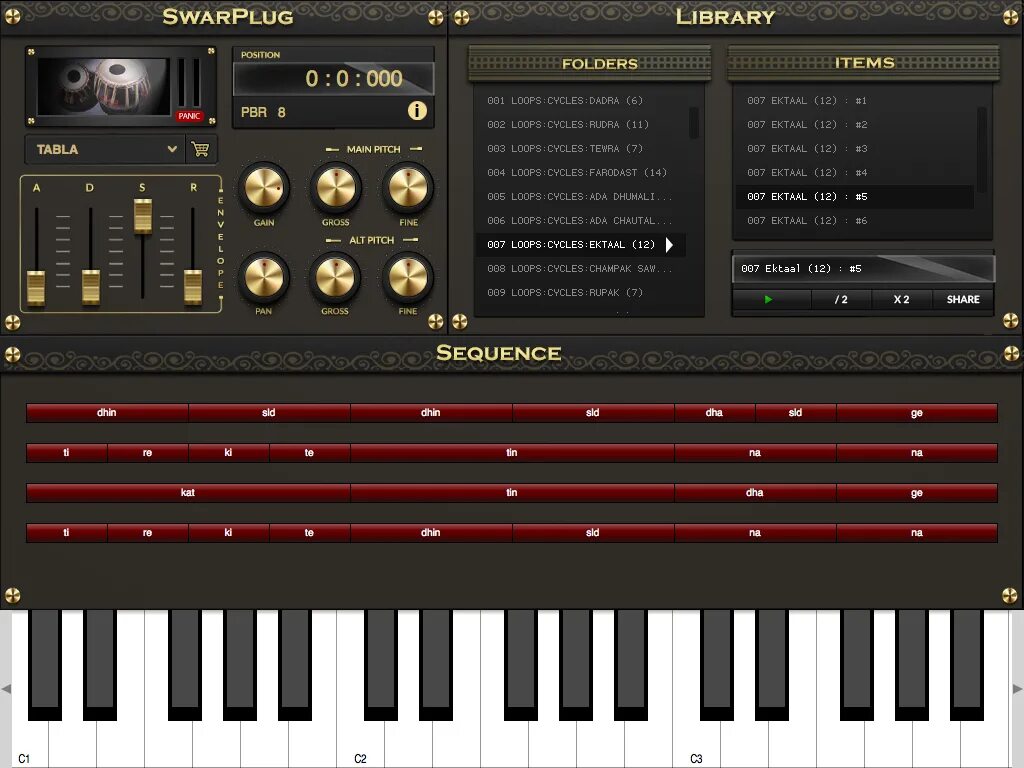The height and width of the screenshot is (768, 1024).
Task: Click the red PANIC button
Action: (x=189, y=116)
